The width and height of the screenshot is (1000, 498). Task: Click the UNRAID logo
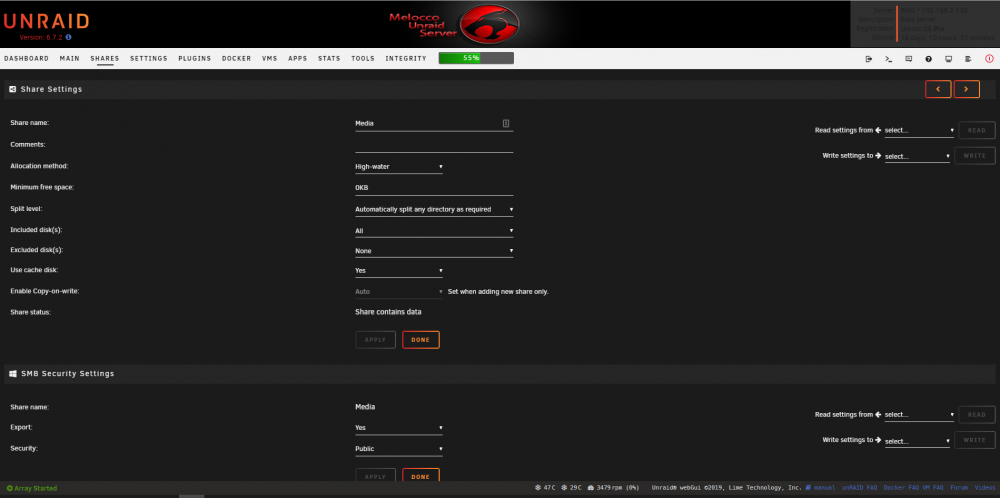tap(46, 21)
